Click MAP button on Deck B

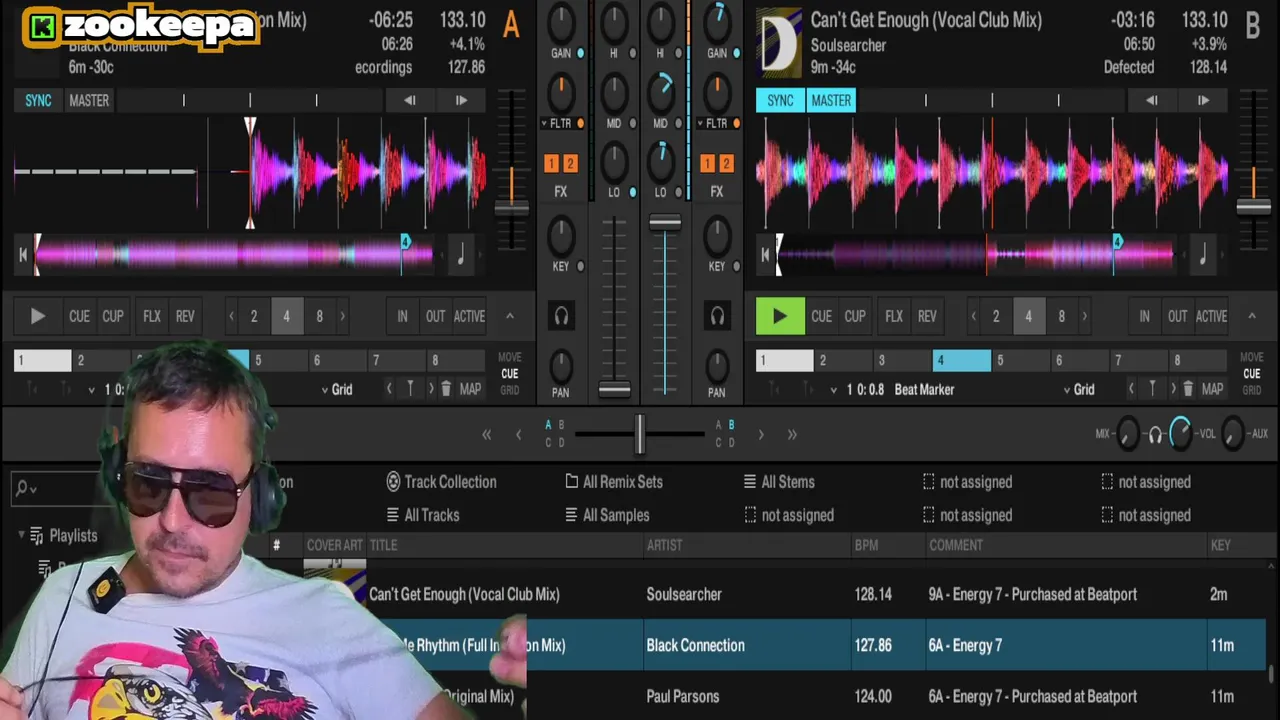coord(1212,389)
